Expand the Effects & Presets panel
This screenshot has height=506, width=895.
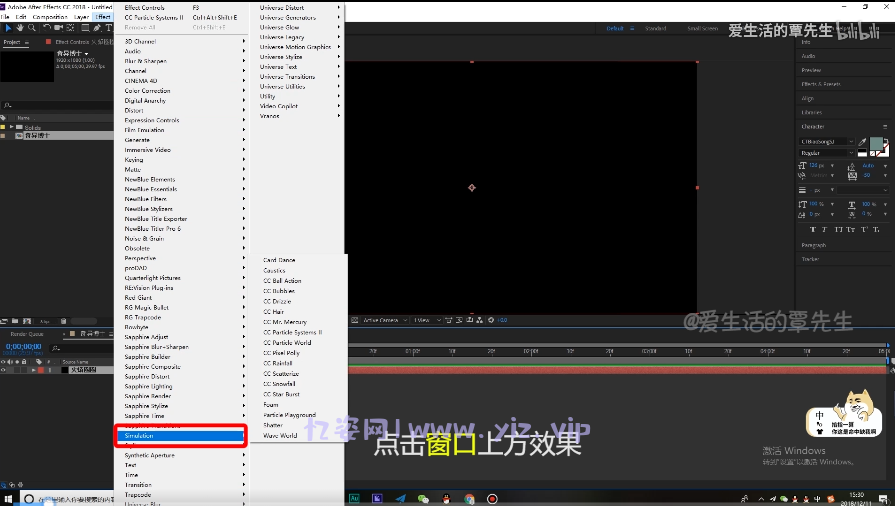point(820,84)
